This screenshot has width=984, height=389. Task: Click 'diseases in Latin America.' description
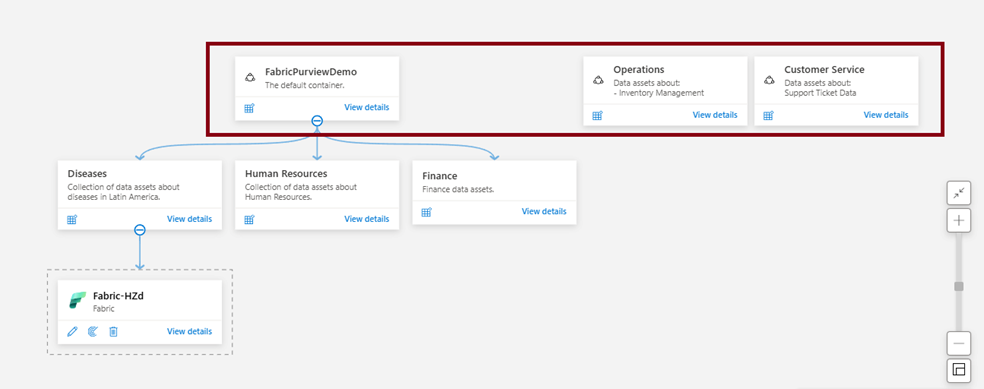pos(114,197)
